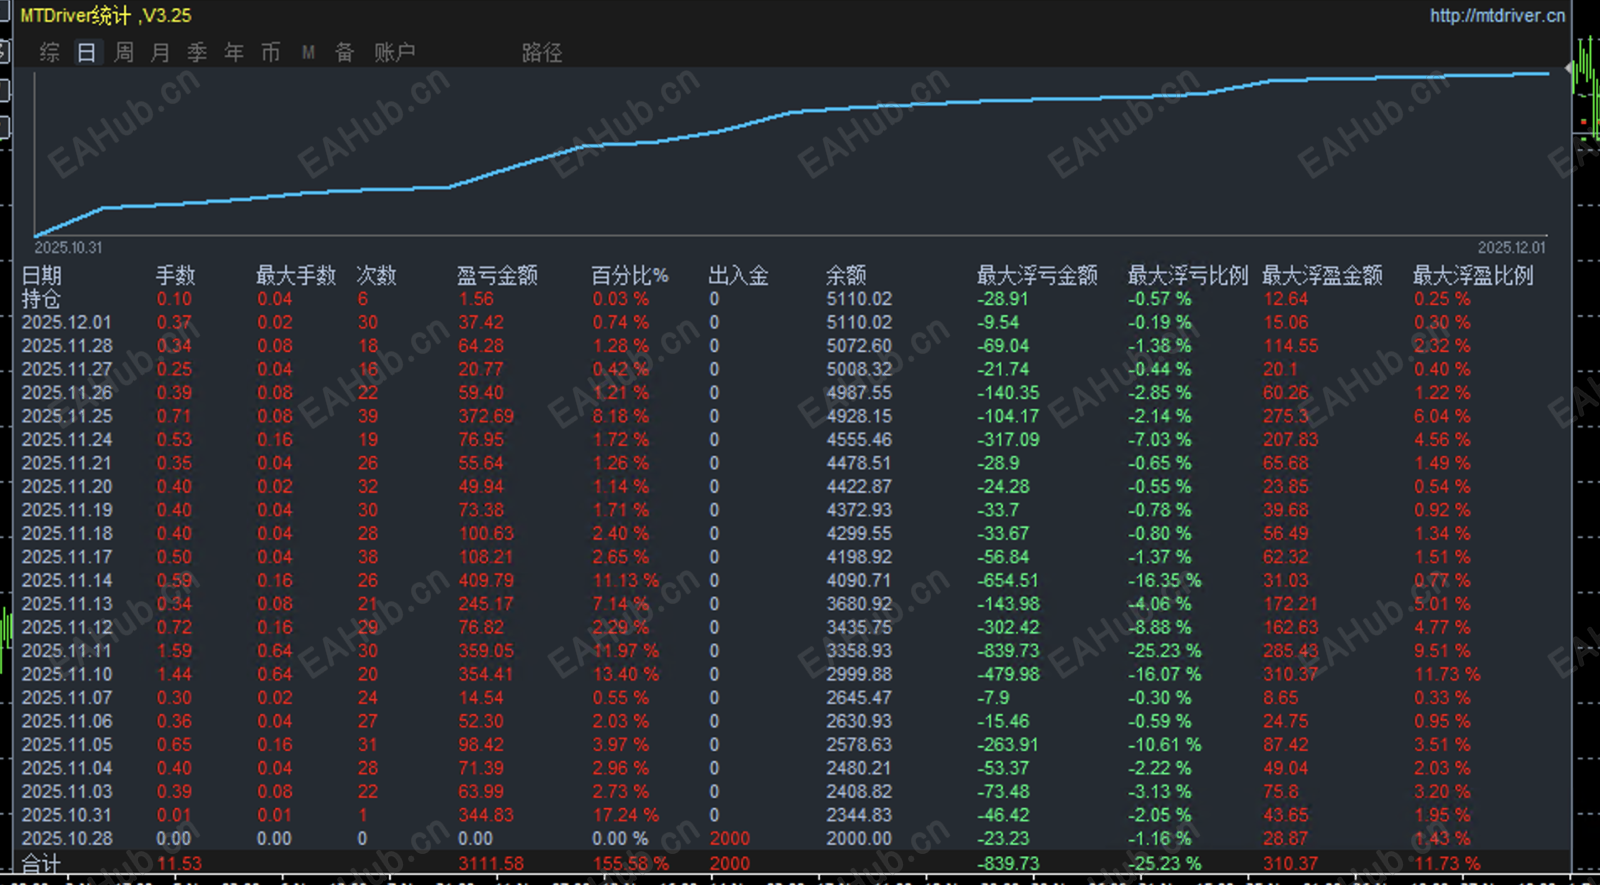The image size is (1600, 885).
Task: Open the 周 weekly statistics tab
Action: pyautogui.click(x=124, y=52)
